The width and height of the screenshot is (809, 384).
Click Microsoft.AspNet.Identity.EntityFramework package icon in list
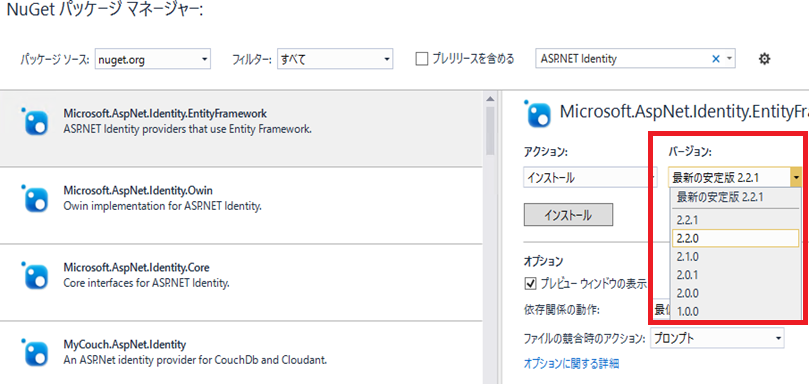coord(35,121)
